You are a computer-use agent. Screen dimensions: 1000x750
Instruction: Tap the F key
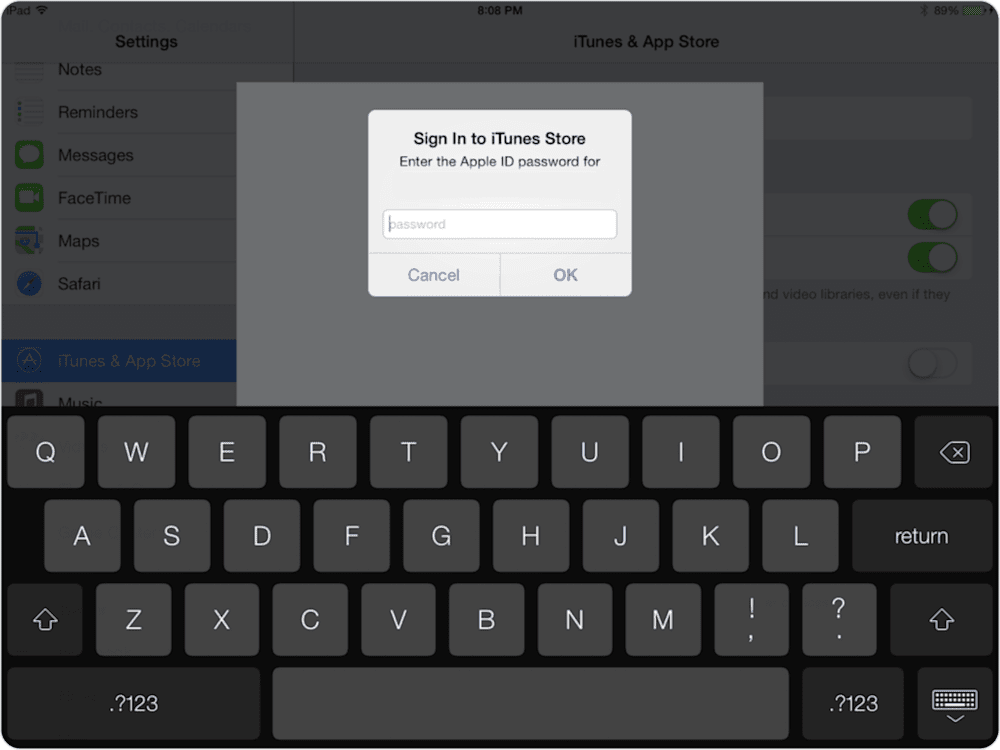(x=351, y=536)
